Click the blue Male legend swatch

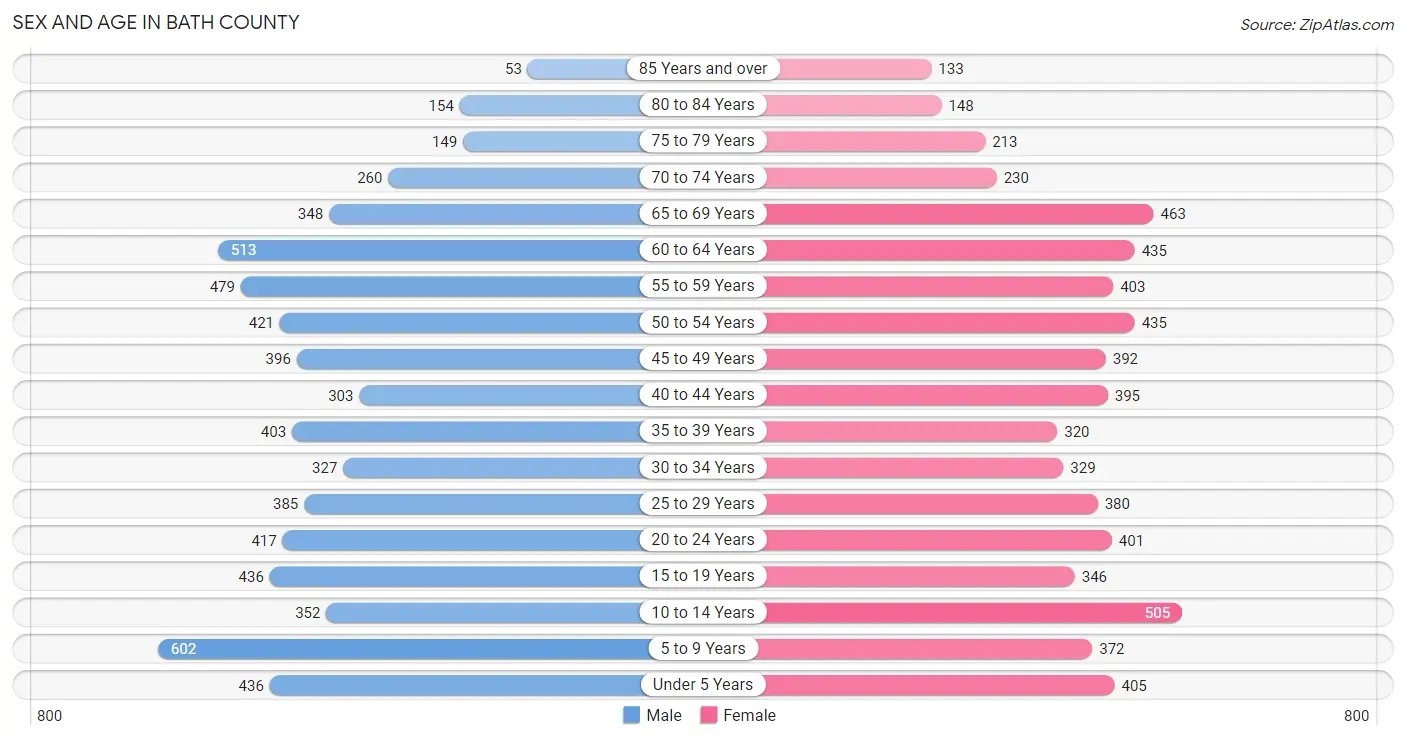631,715
